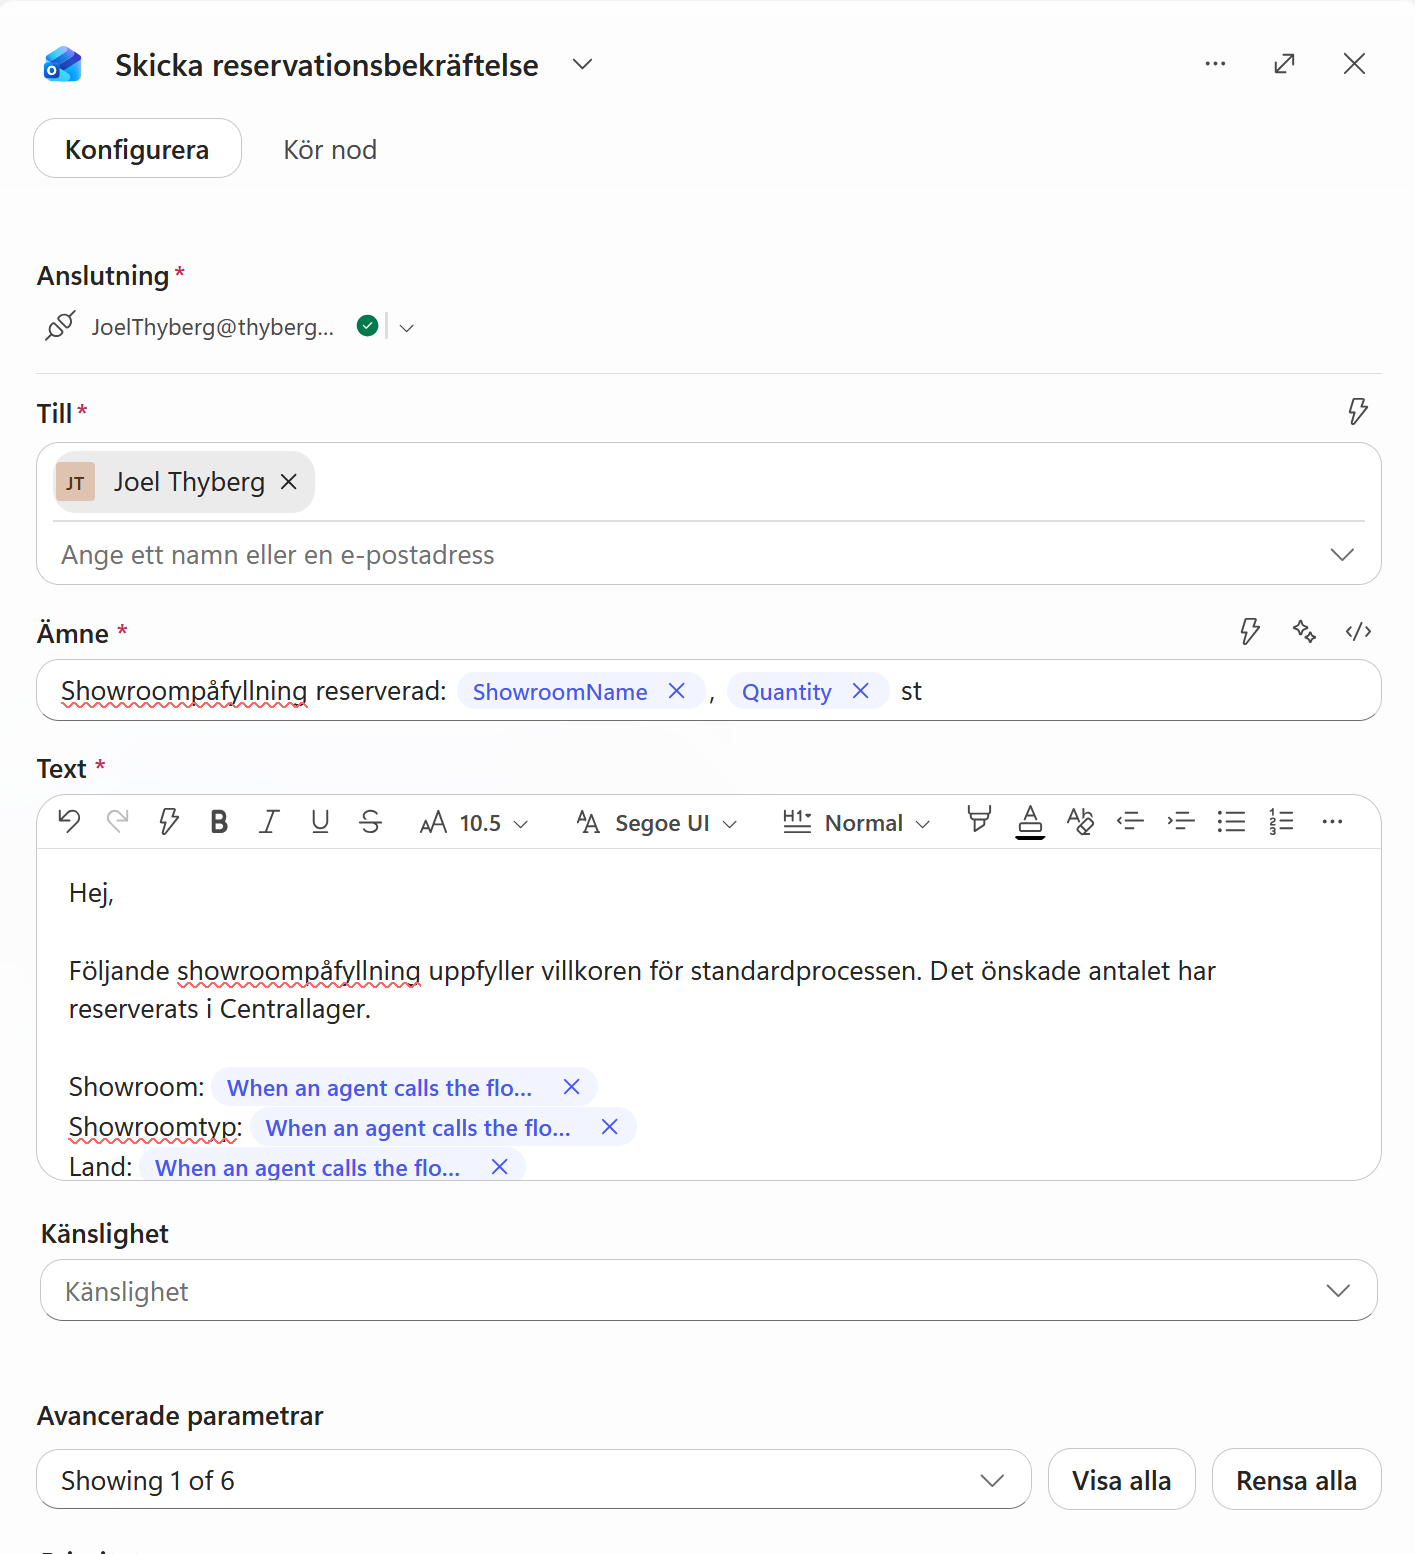Viewport: 1415px width, 1554px height.
Task: Remove the token after Showroom: in body
Action: [x=572, y=1087]
